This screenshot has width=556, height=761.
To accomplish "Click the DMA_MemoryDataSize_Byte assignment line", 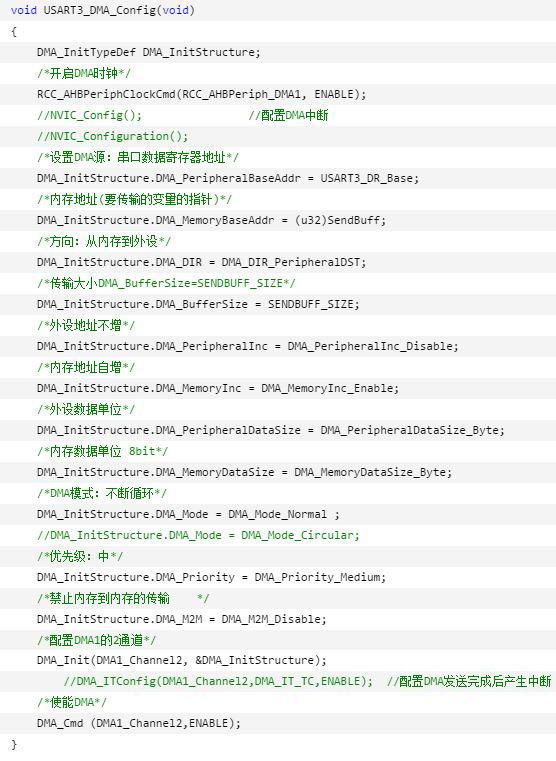I will tap(244, 472).
